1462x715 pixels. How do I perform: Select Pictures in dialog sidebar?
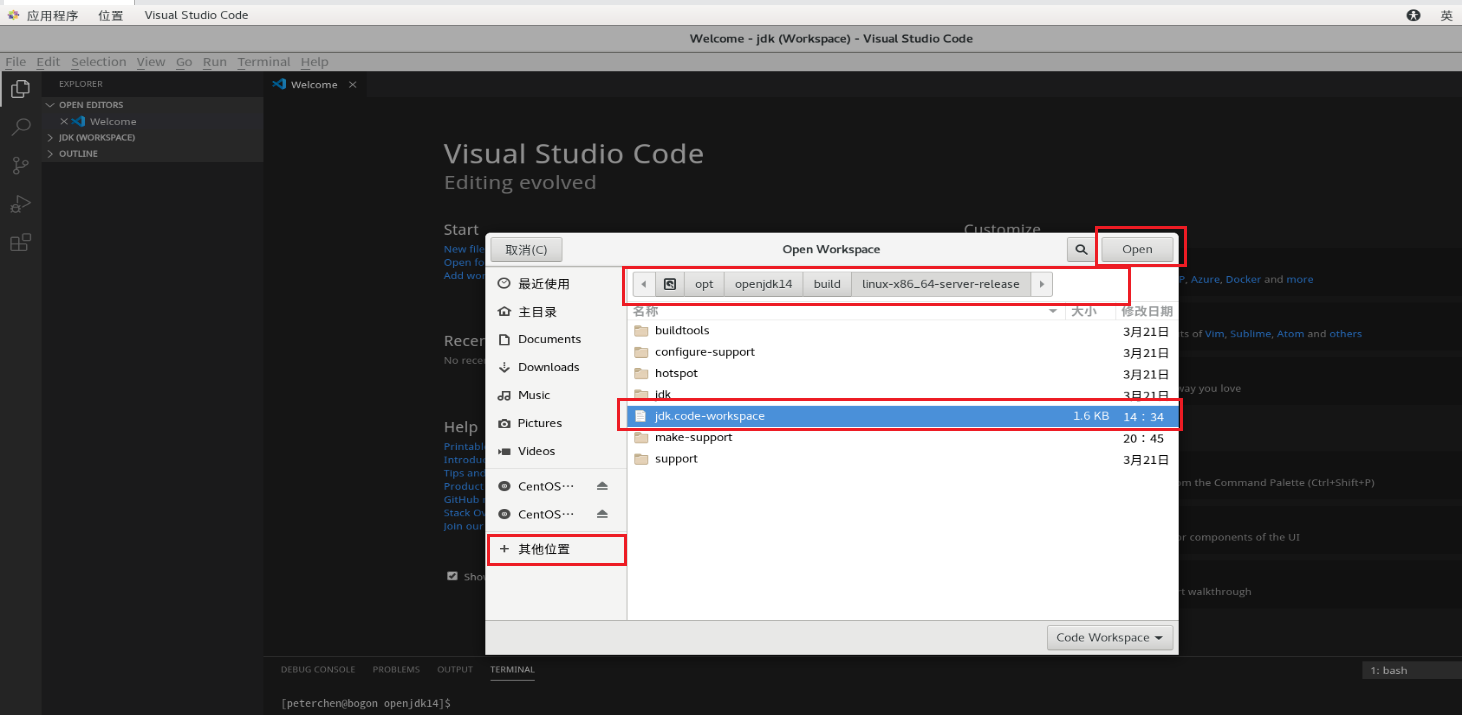coord(556,423)
